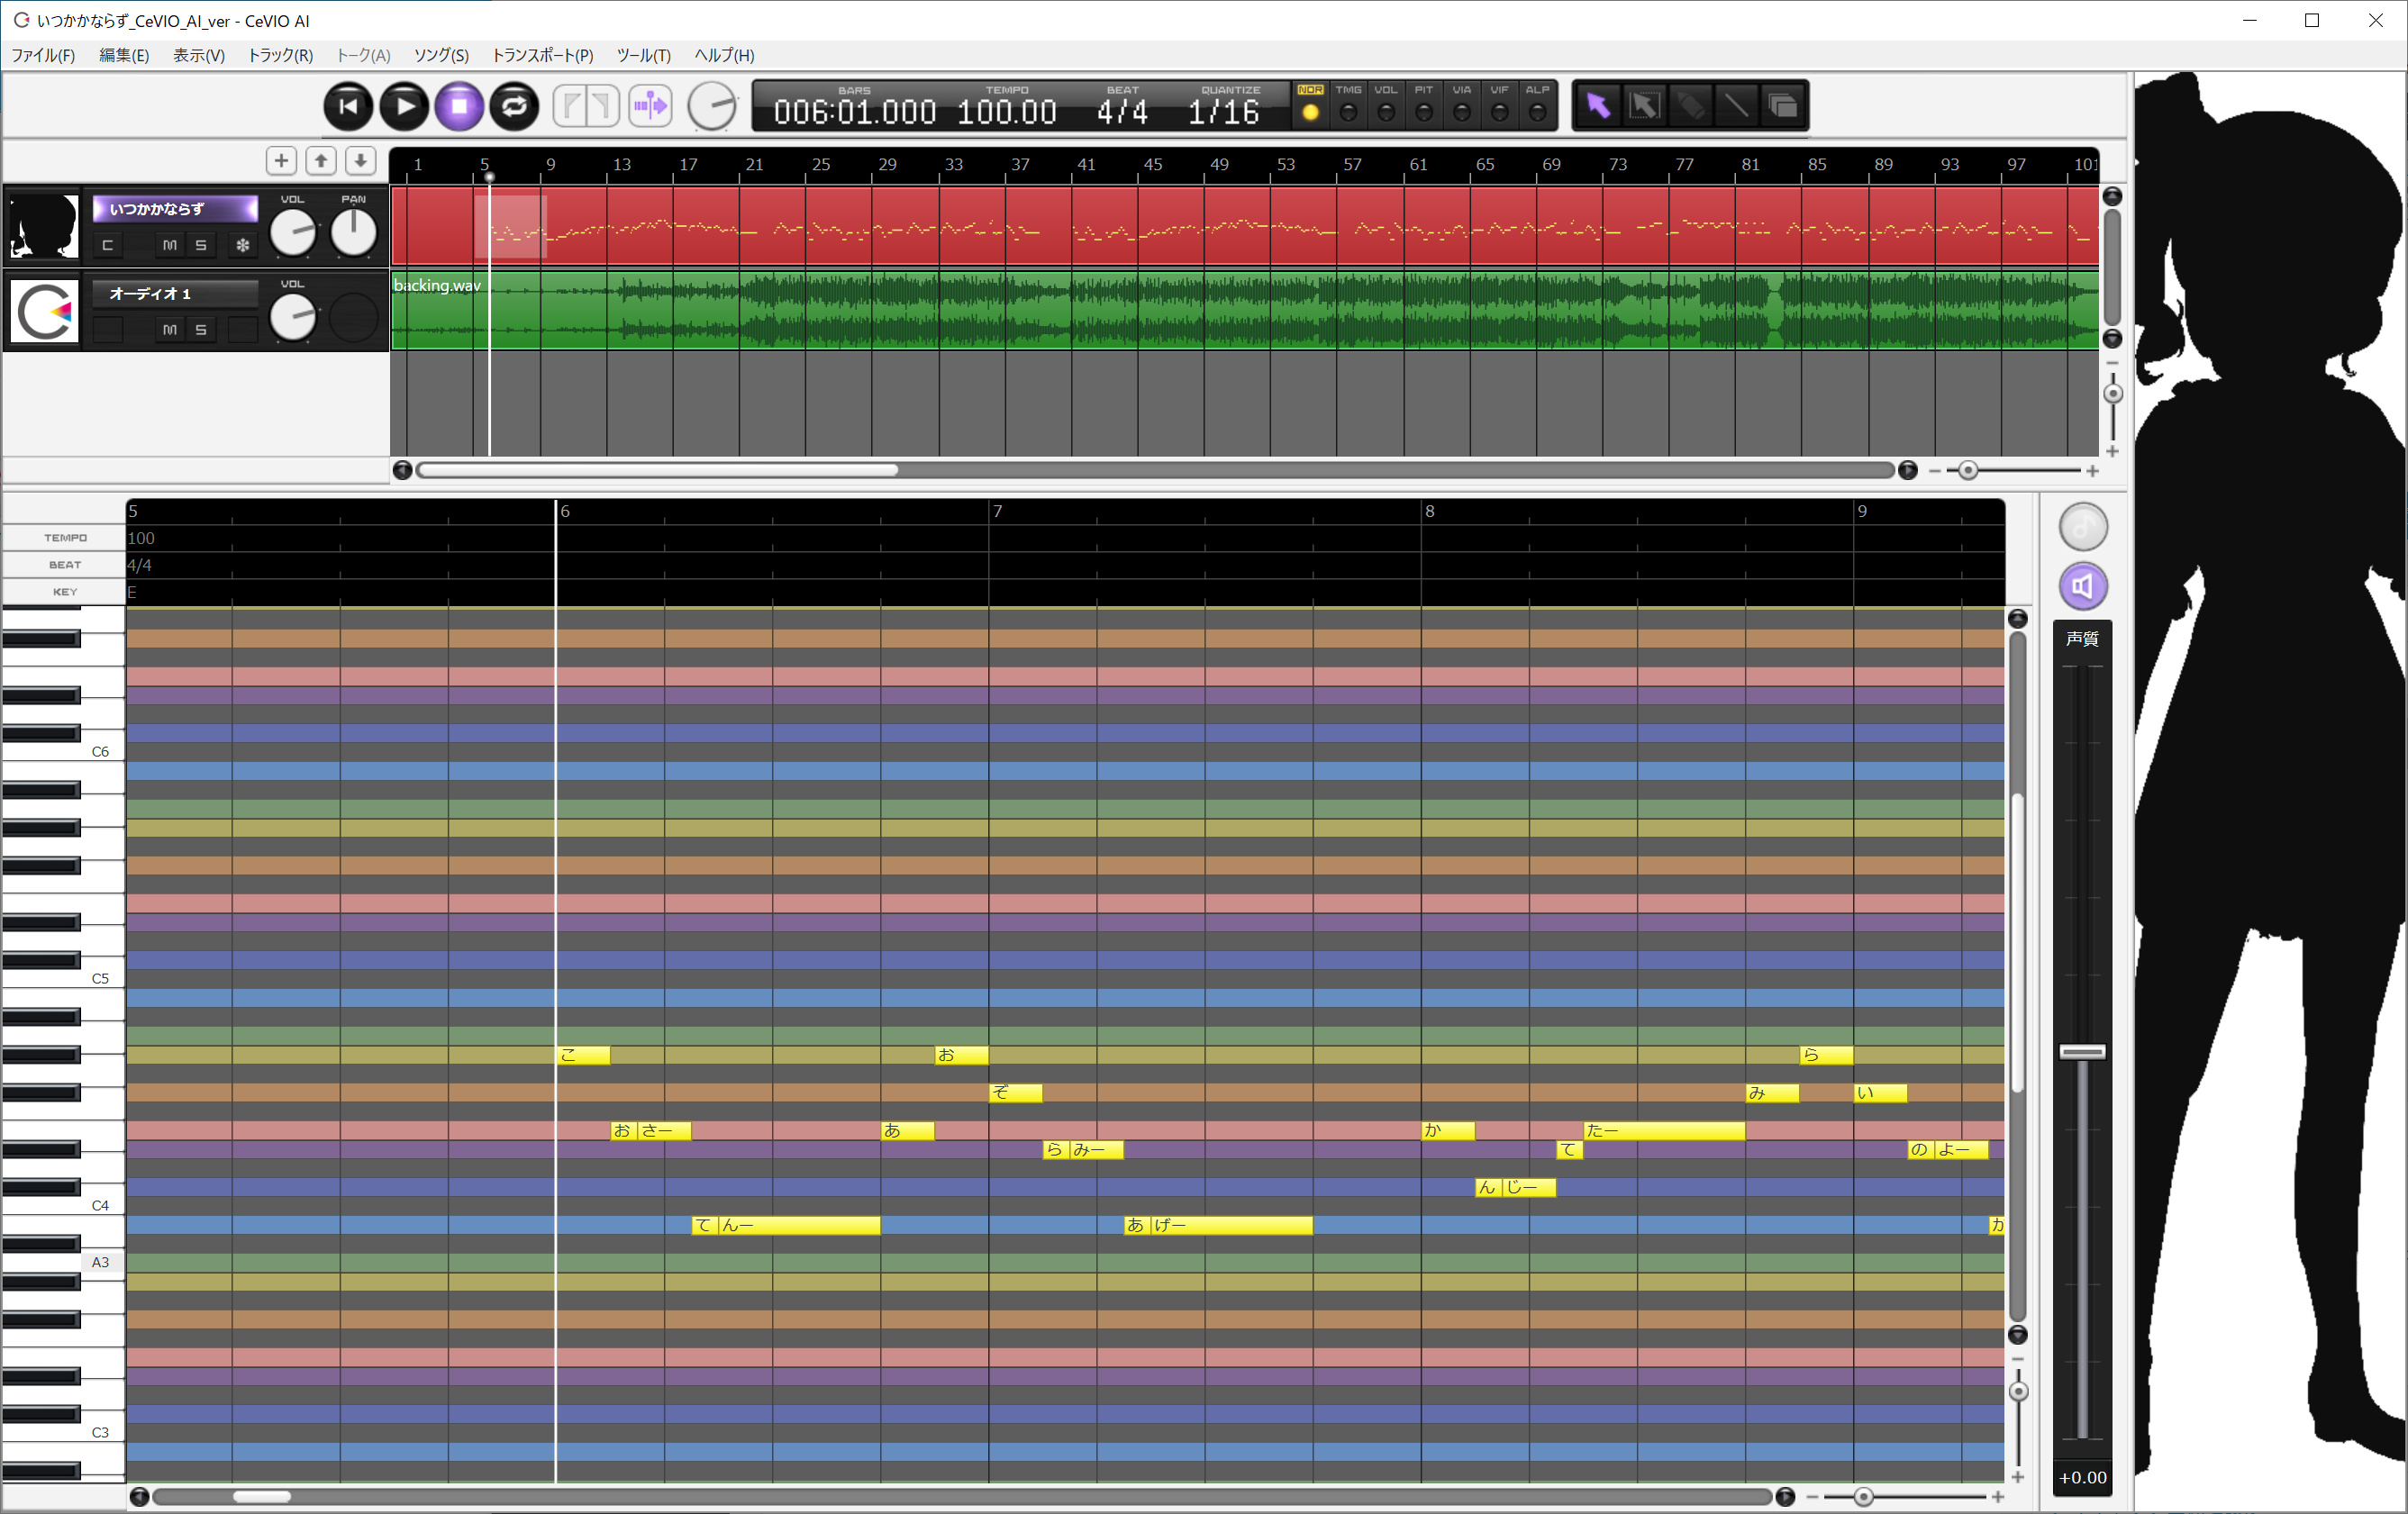Solo the いつかかならず song track

pos(201,245)
